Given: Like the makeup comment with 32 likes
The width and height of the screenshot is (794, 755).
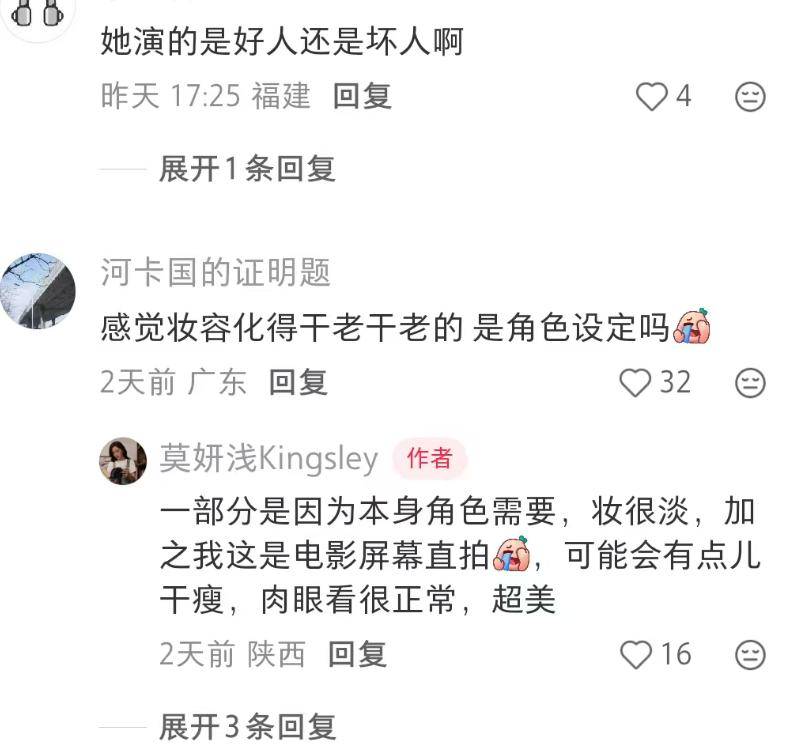Looking at the screenshot, I should coord(635,383).
